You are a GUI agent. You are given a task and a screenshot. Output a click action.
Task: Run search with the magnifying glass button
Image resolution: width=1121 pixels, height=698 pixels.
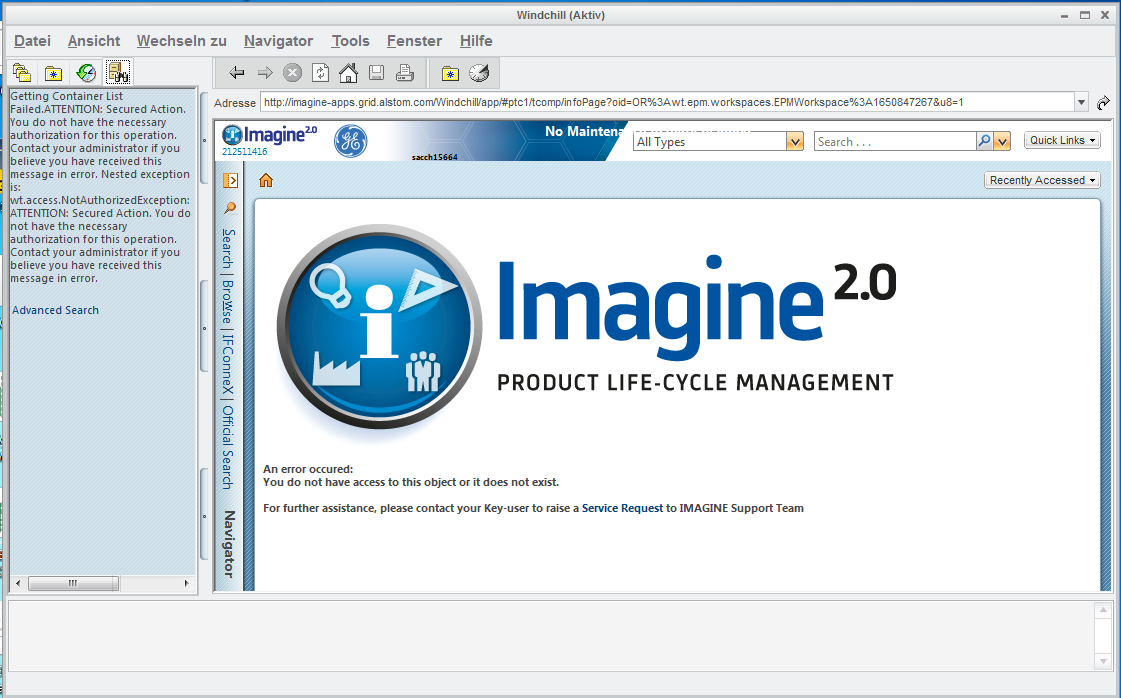[x=984, y=141]
